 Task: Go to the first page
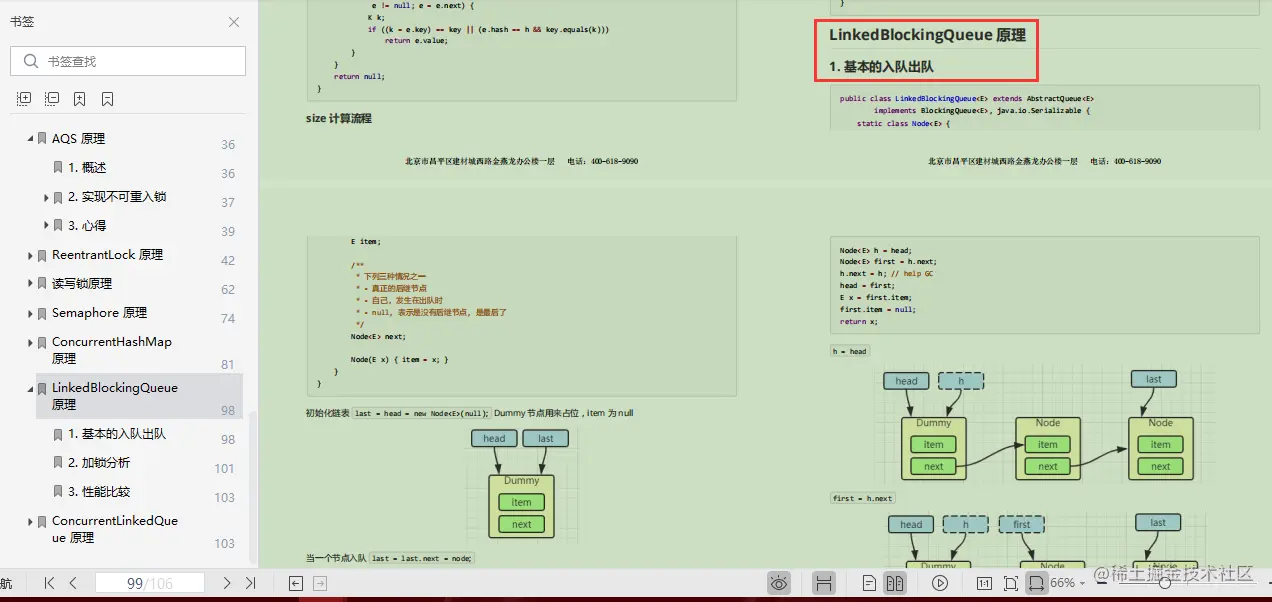[x=49, y=583]
